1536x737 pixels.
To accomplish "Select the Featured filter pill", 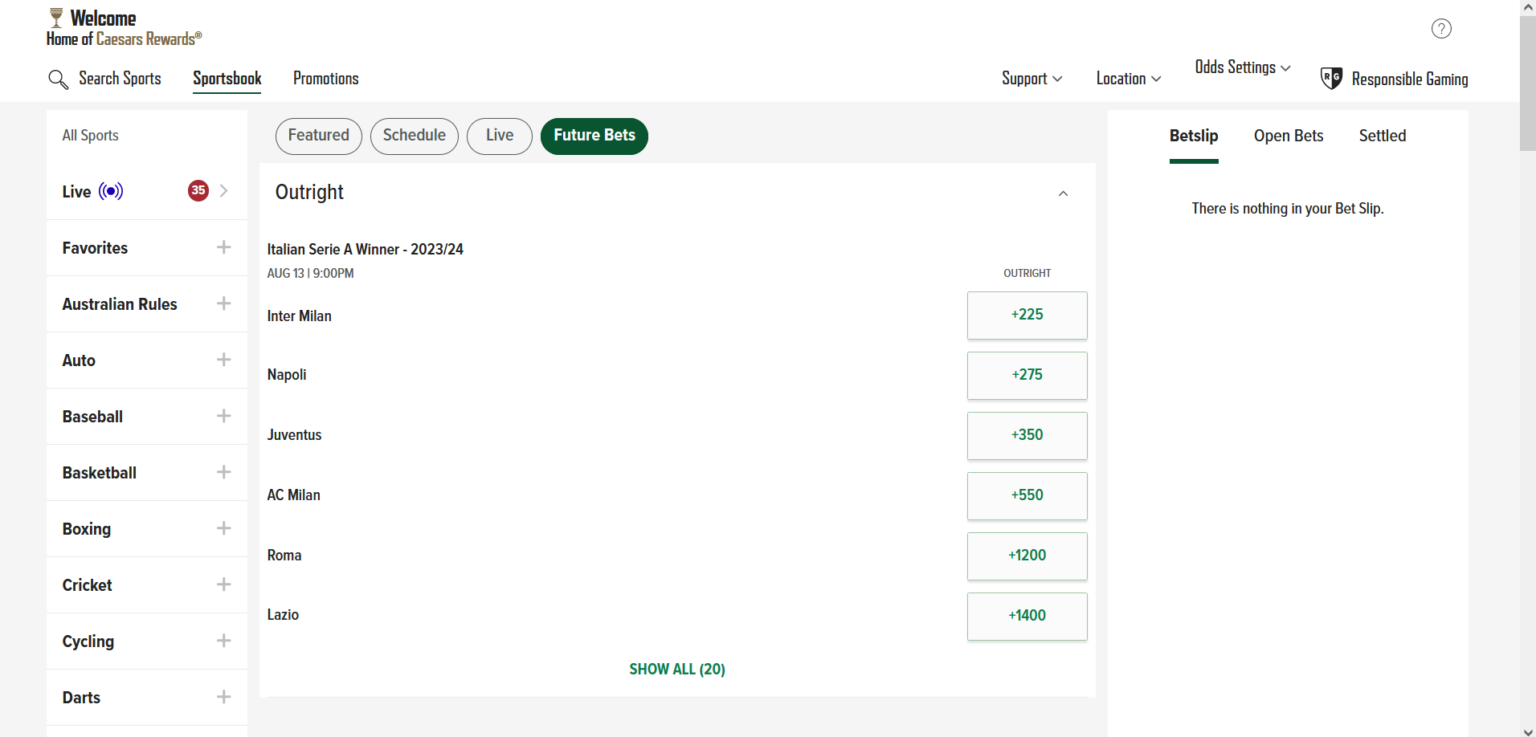I will (x=318, y=136).
